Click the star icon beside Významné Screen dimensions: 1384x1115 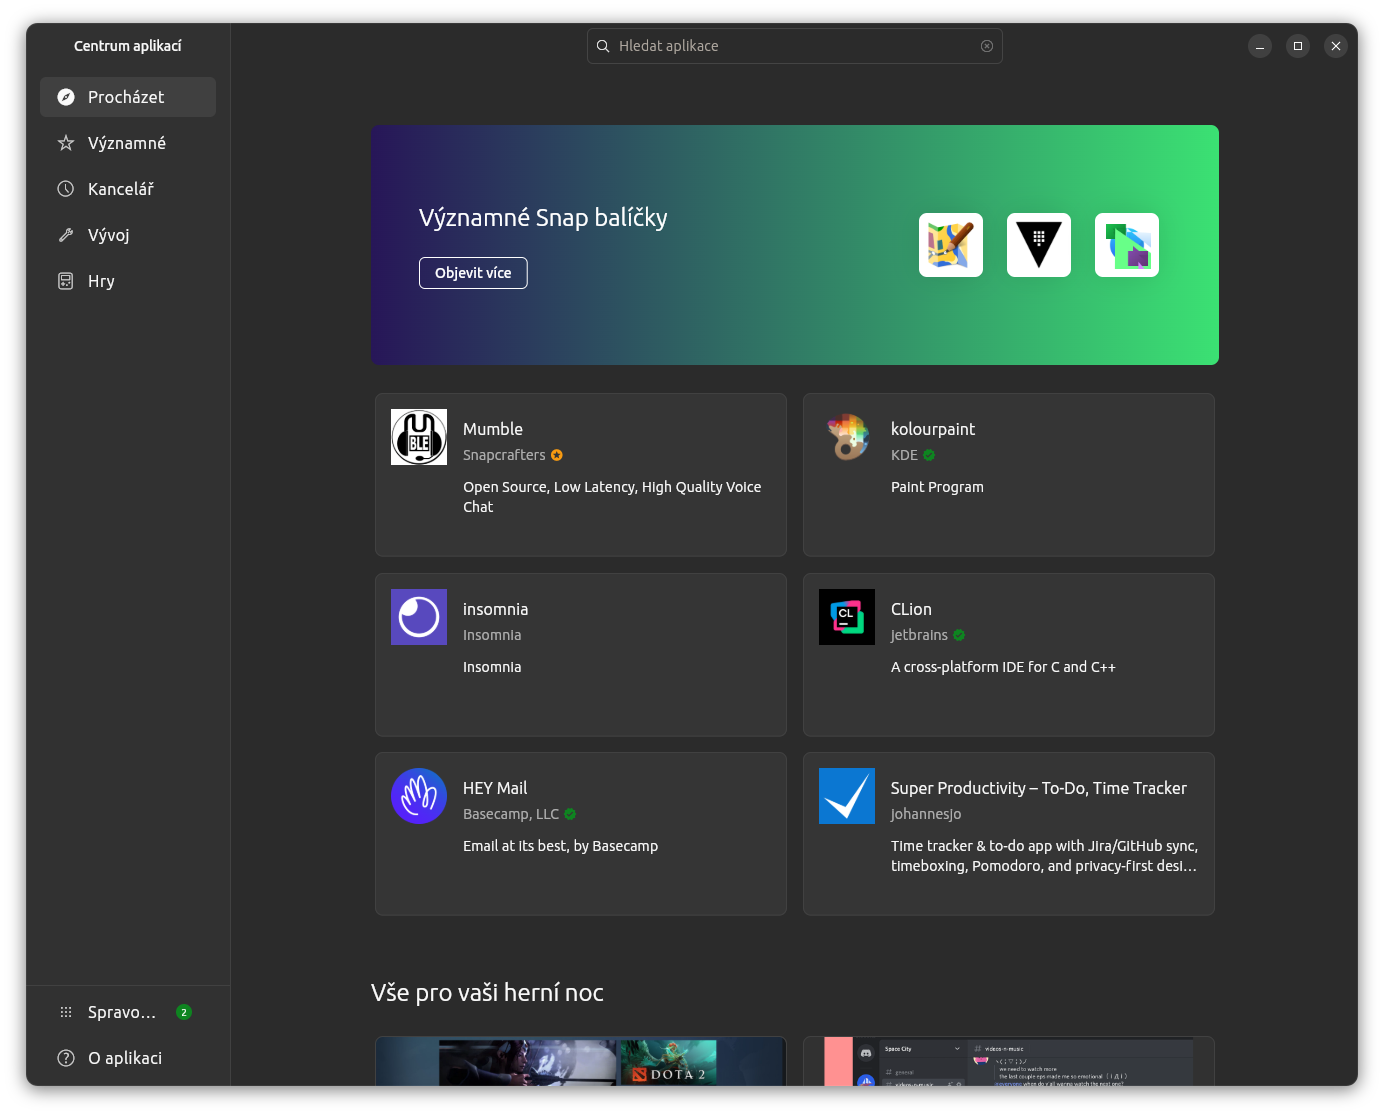(x=66, y=143)
